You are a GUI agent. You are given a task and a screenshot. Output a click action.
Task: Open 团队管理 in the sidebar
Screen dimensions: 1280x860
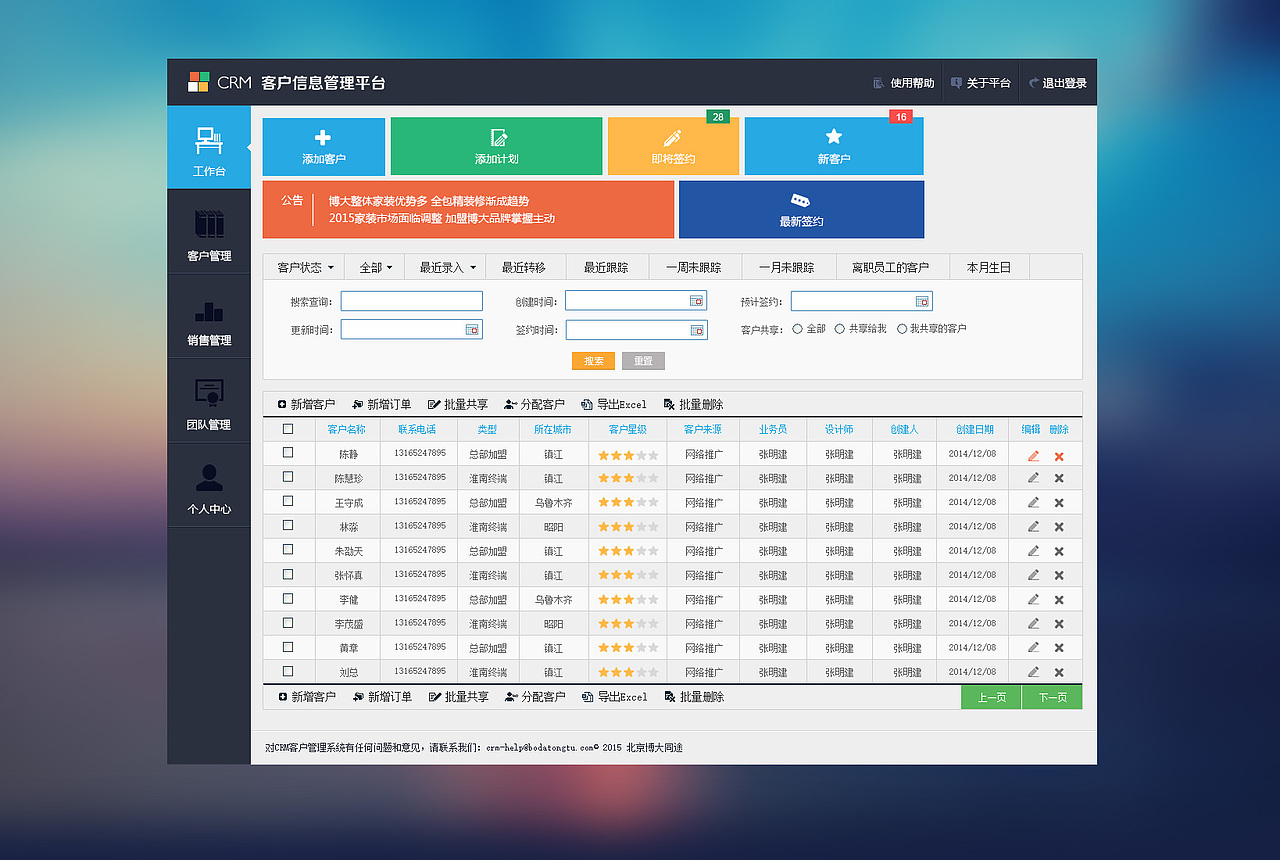(x=209, y=401)
